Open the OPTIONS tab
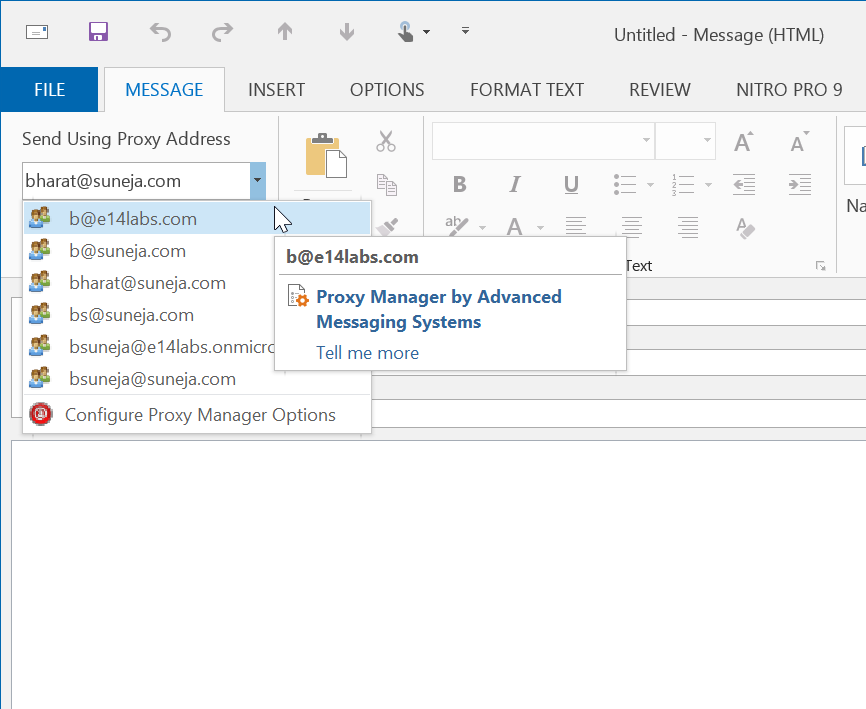 pyautogui.click(x=387, y=89)
